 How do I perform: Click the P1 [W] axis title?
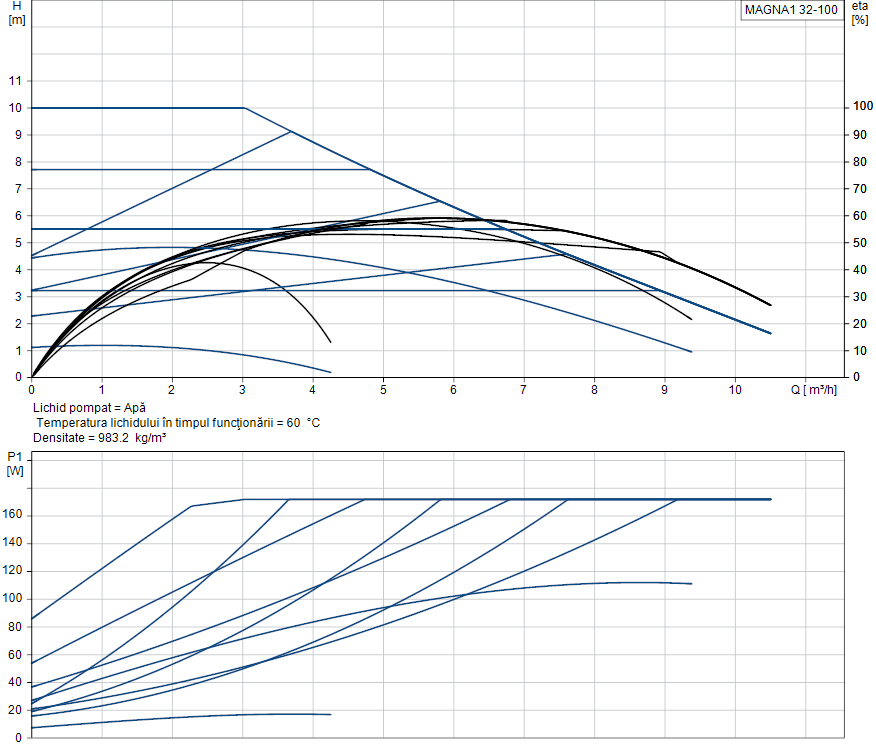[15, 464]
